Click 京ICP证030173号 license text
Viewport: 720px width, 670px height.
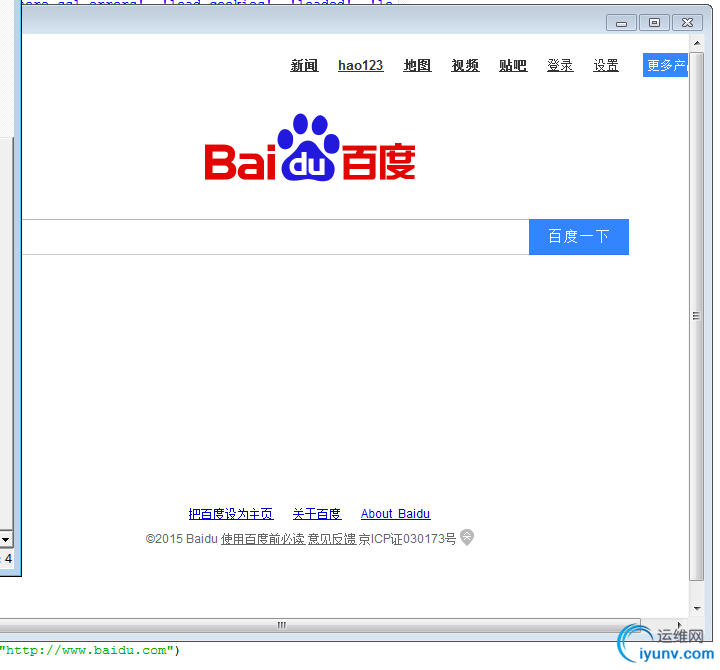[x=407, y=539]
